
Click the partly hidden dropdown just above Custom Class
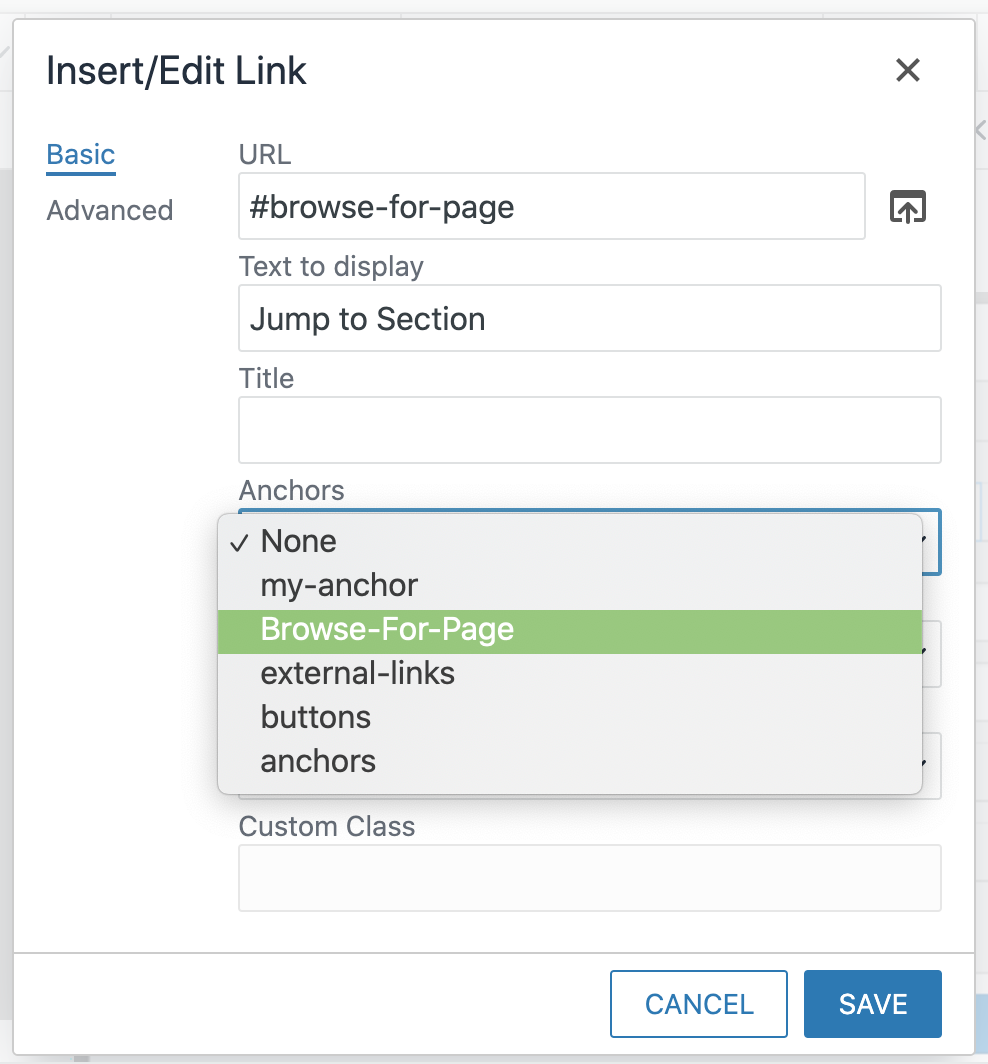931,765
